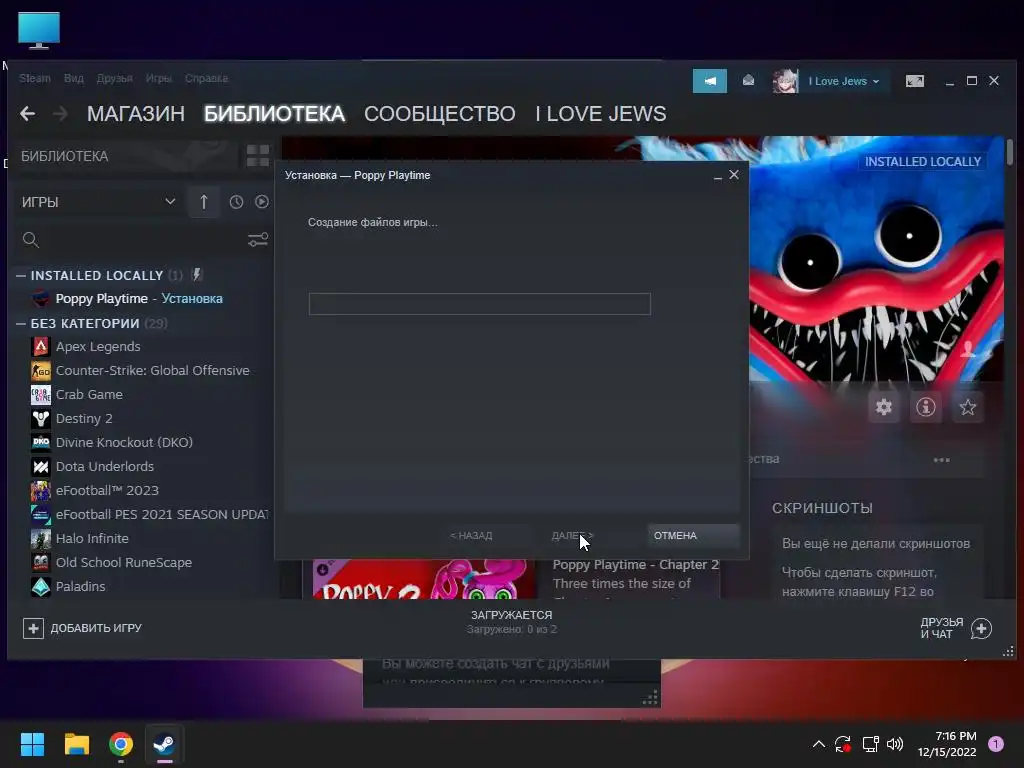
Task: Collapse the Installed Locally category
Action: 21,276
